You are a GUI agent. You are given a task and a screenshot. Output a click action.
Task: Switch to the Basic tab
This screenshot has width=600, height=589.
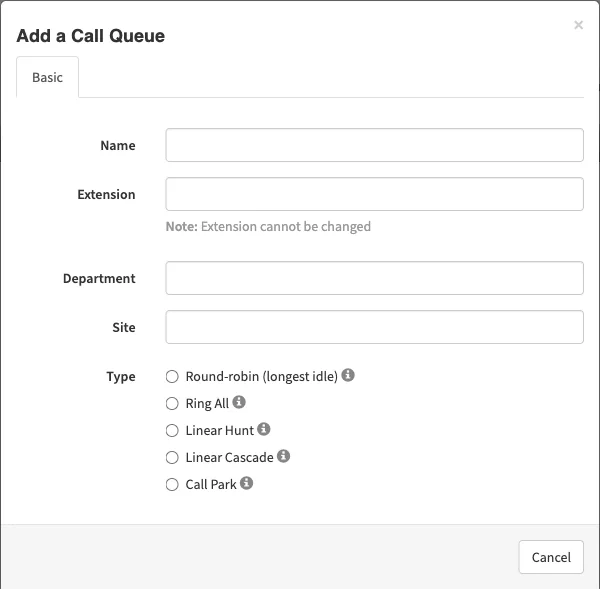(x=47, y=77)
